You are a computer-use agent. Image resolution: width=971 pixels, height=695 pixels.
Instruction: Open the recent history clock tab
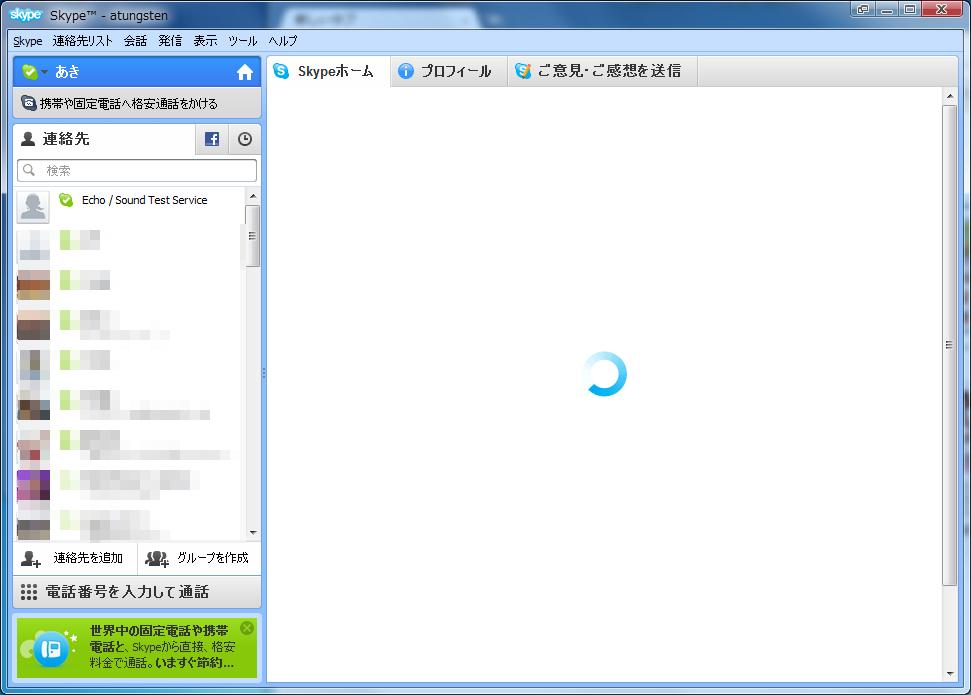pos(245,139)
